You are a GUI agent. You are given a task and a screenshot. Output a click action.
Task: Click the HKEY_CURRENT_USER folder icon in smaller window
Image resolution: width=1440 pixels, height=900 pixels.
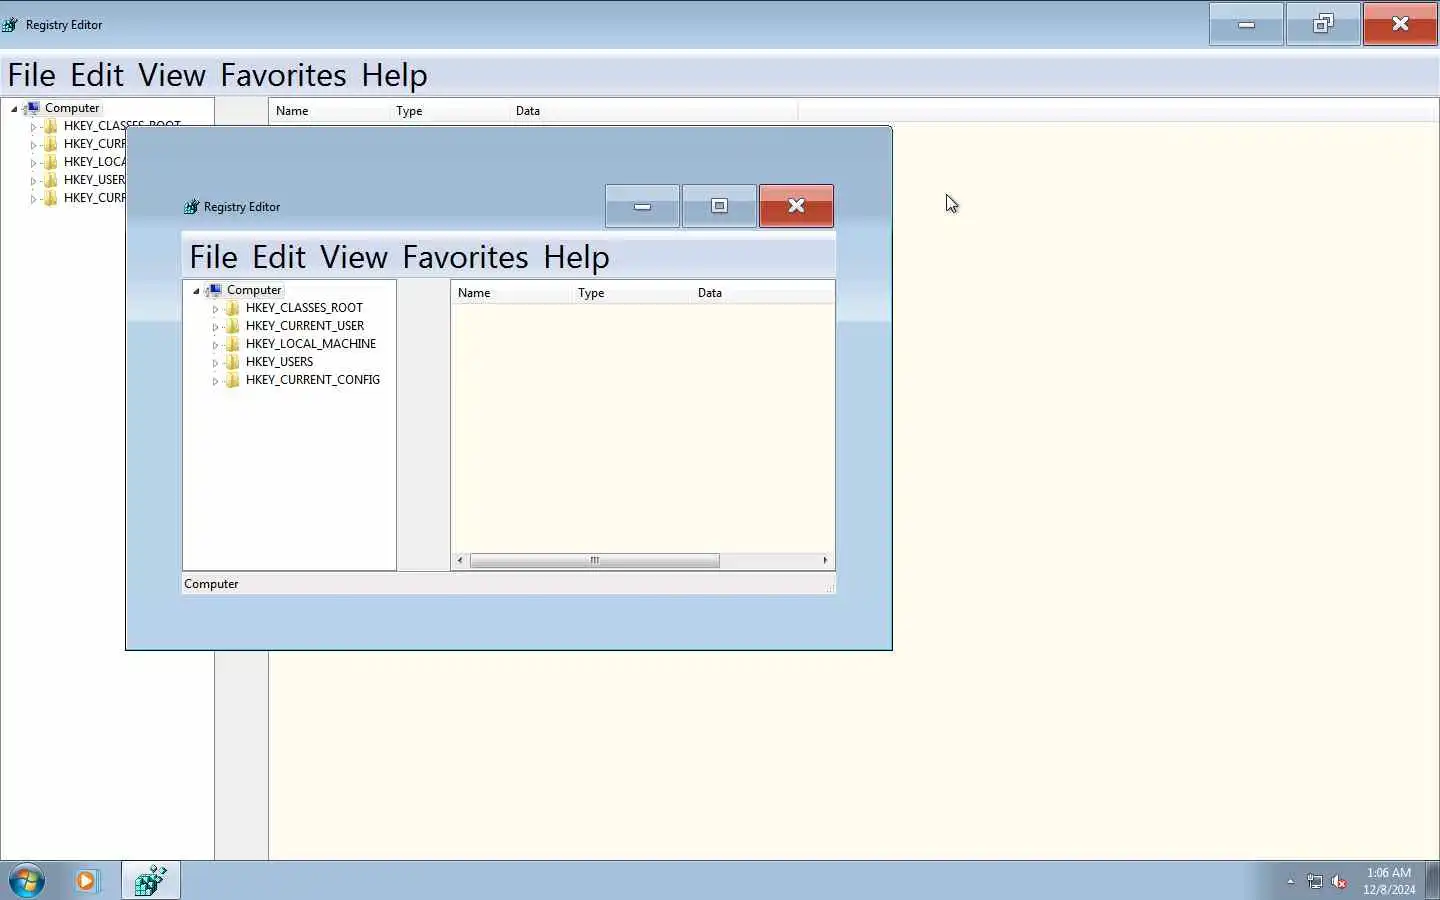pos(232,326)
